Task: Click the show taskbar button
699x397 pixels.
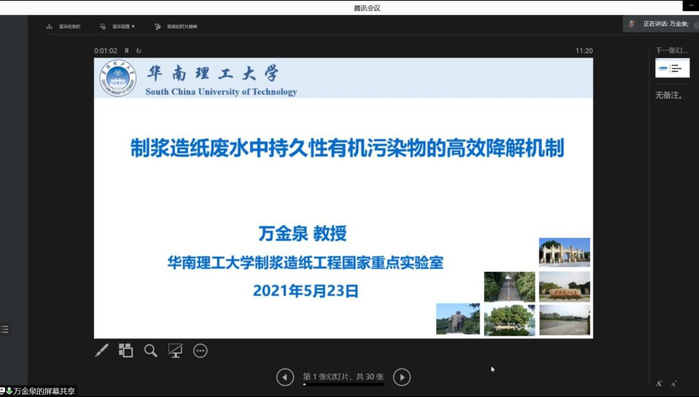Action: point(64,27)
